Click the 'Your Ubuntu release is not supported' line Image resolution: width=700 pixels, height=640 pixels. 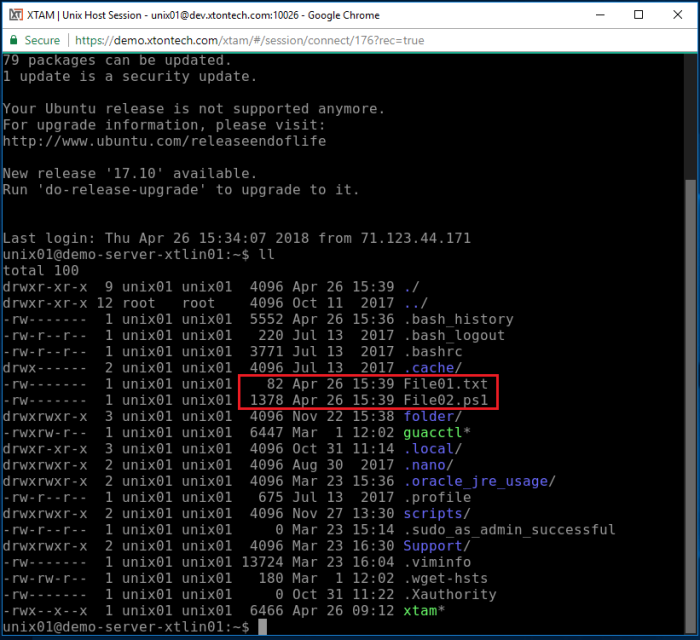(x=194, y=108)
